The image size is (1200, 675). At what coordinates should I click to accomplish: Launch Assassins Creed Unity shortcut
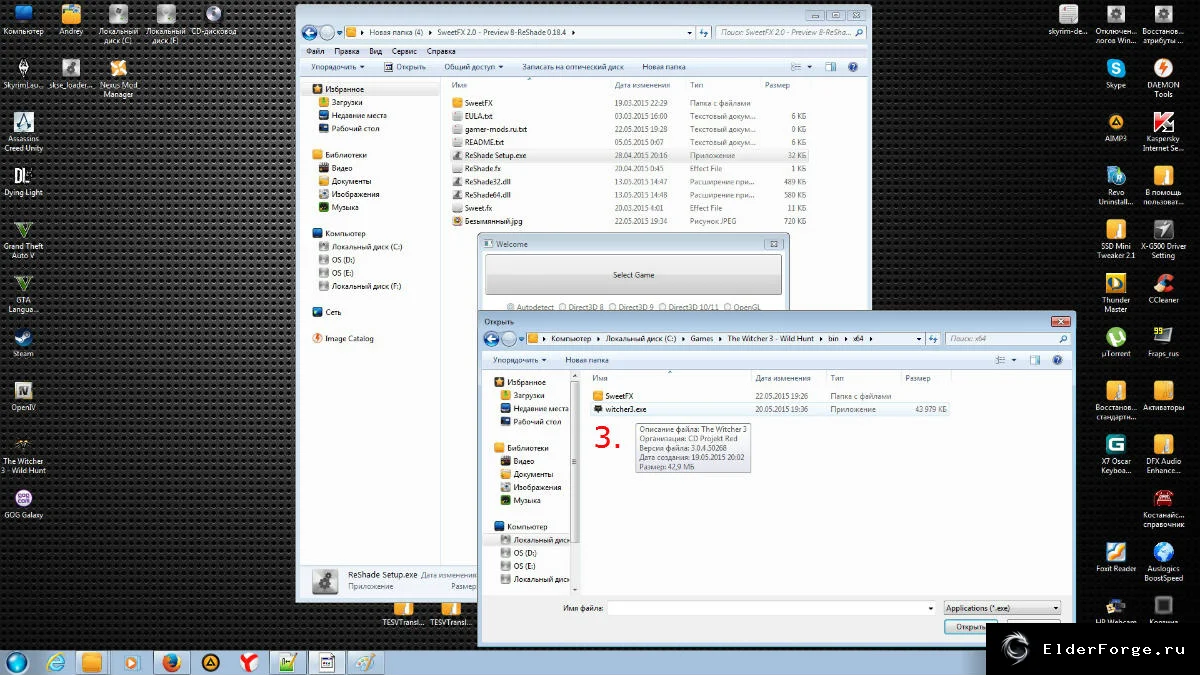(23, 131)
